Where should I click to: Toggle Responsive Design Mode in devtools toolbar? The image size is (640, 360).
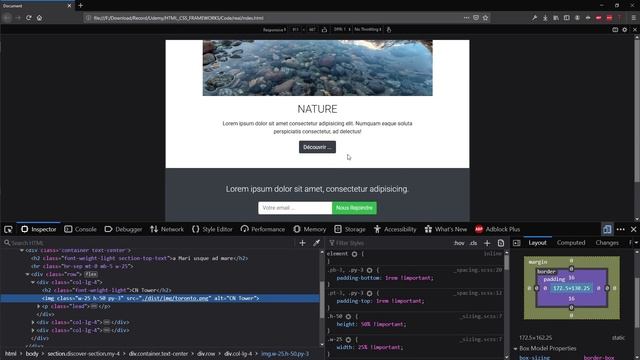click(x=607, y=229)
